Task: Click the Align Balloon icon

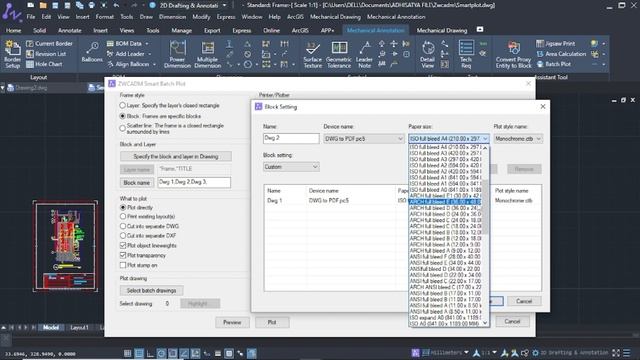Action: click(110, 64)
